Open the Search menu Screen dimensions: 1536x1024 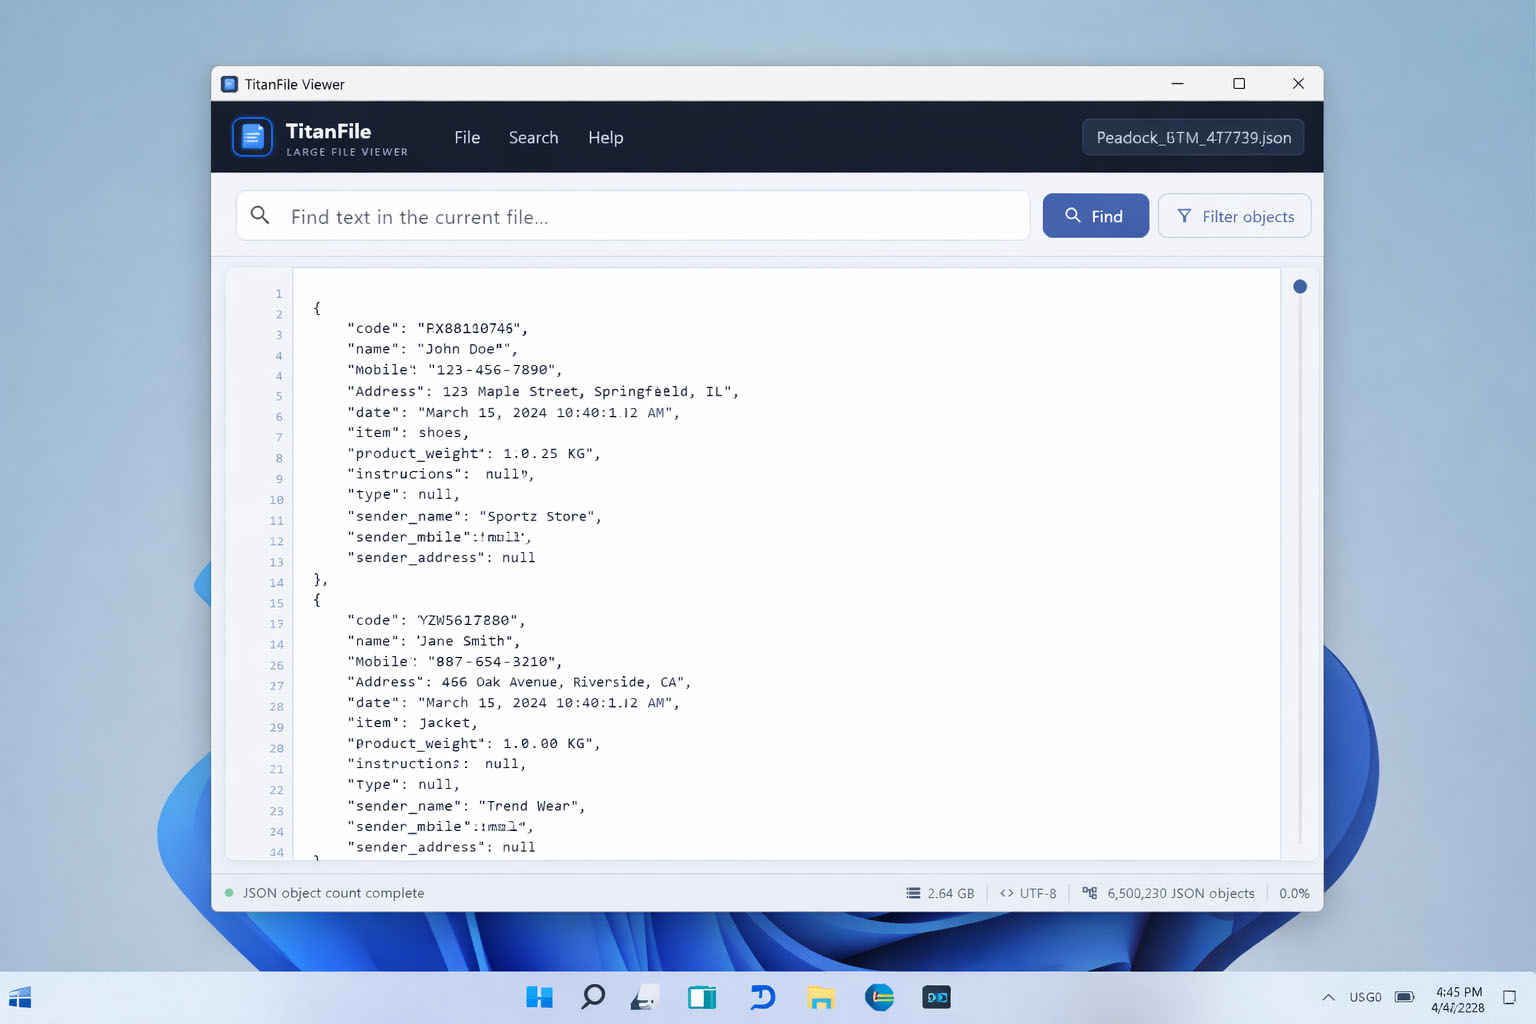(x=533, y=138)
